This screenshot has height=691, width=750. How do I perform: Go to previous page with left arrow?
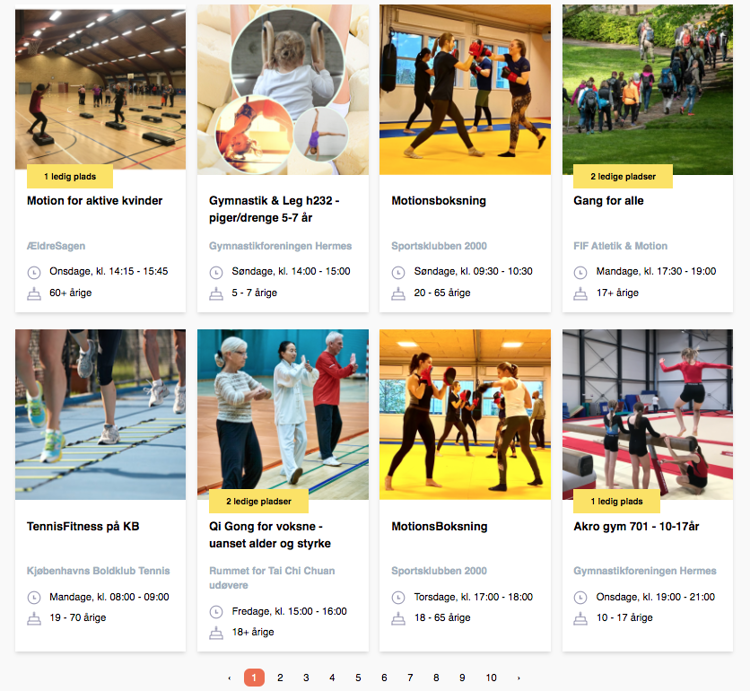pyautogui.click(x=230, y=678)
